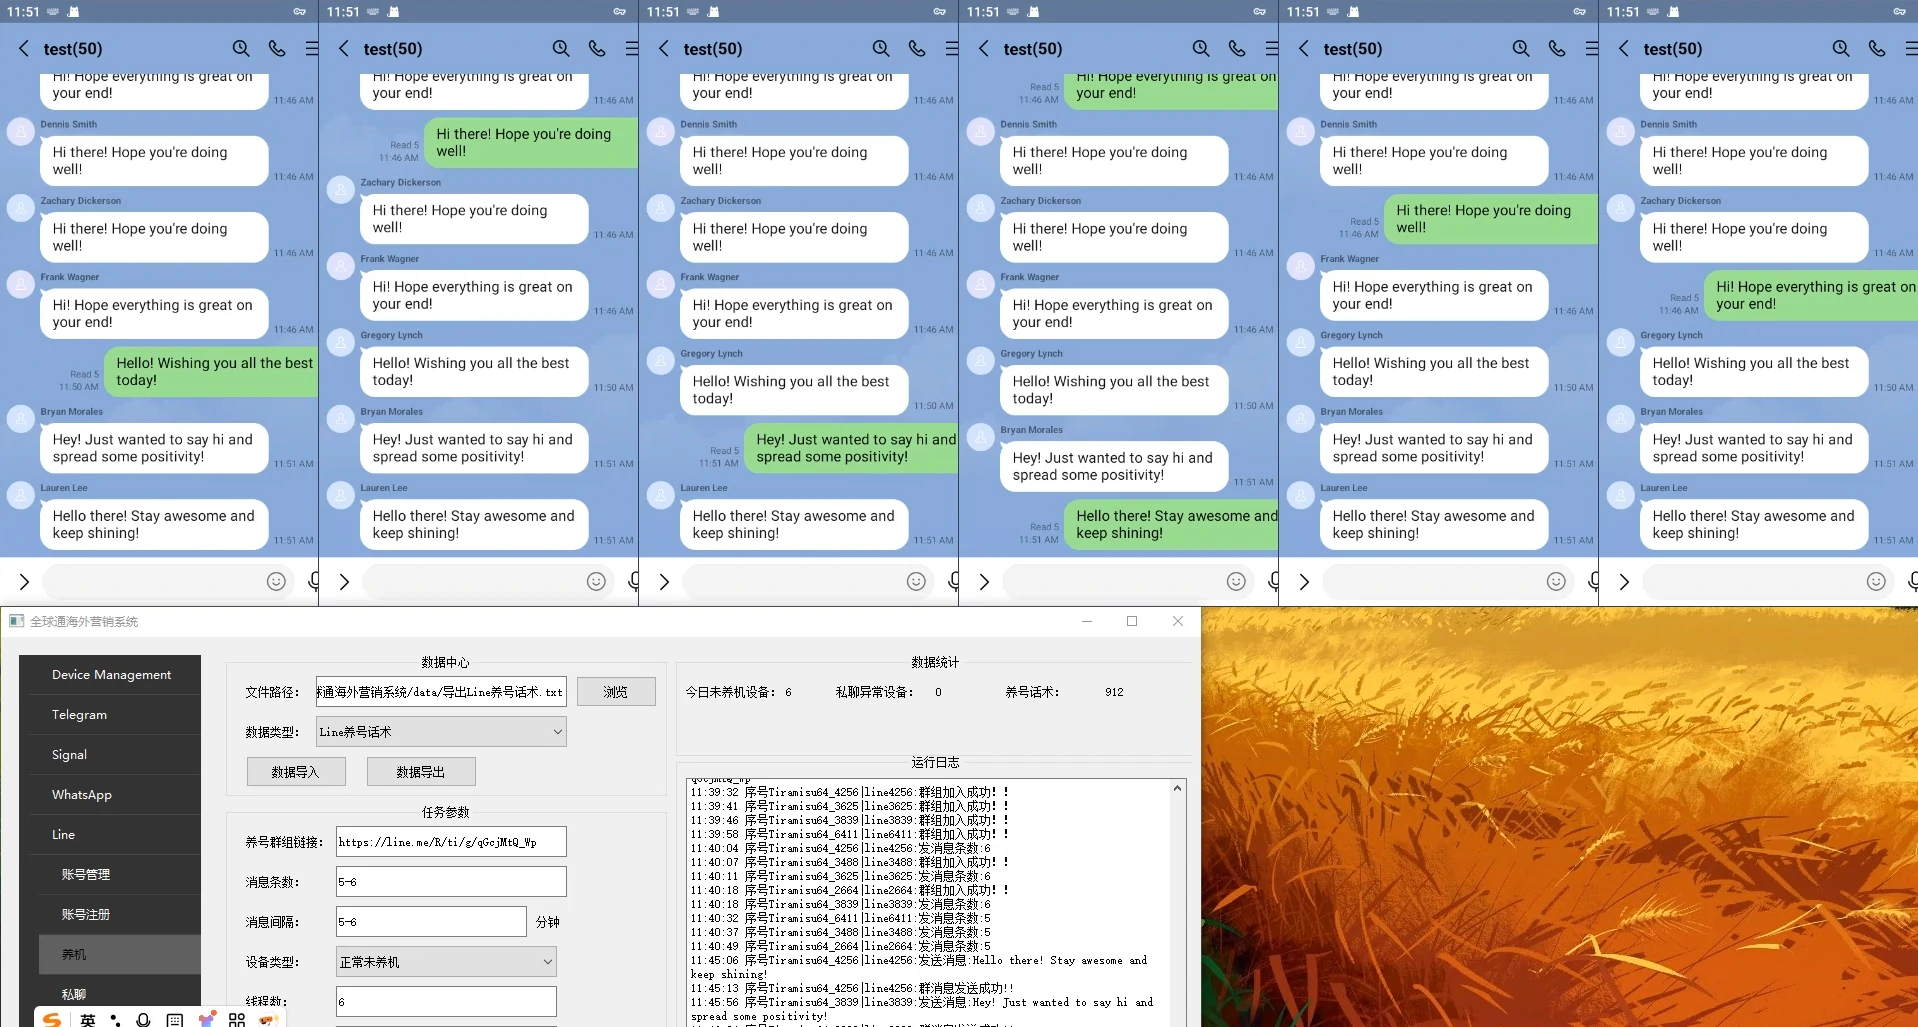Tap the search icon in the leftmost chat
Viewport: 1918px width, 1027px height.
click(241, 48)
